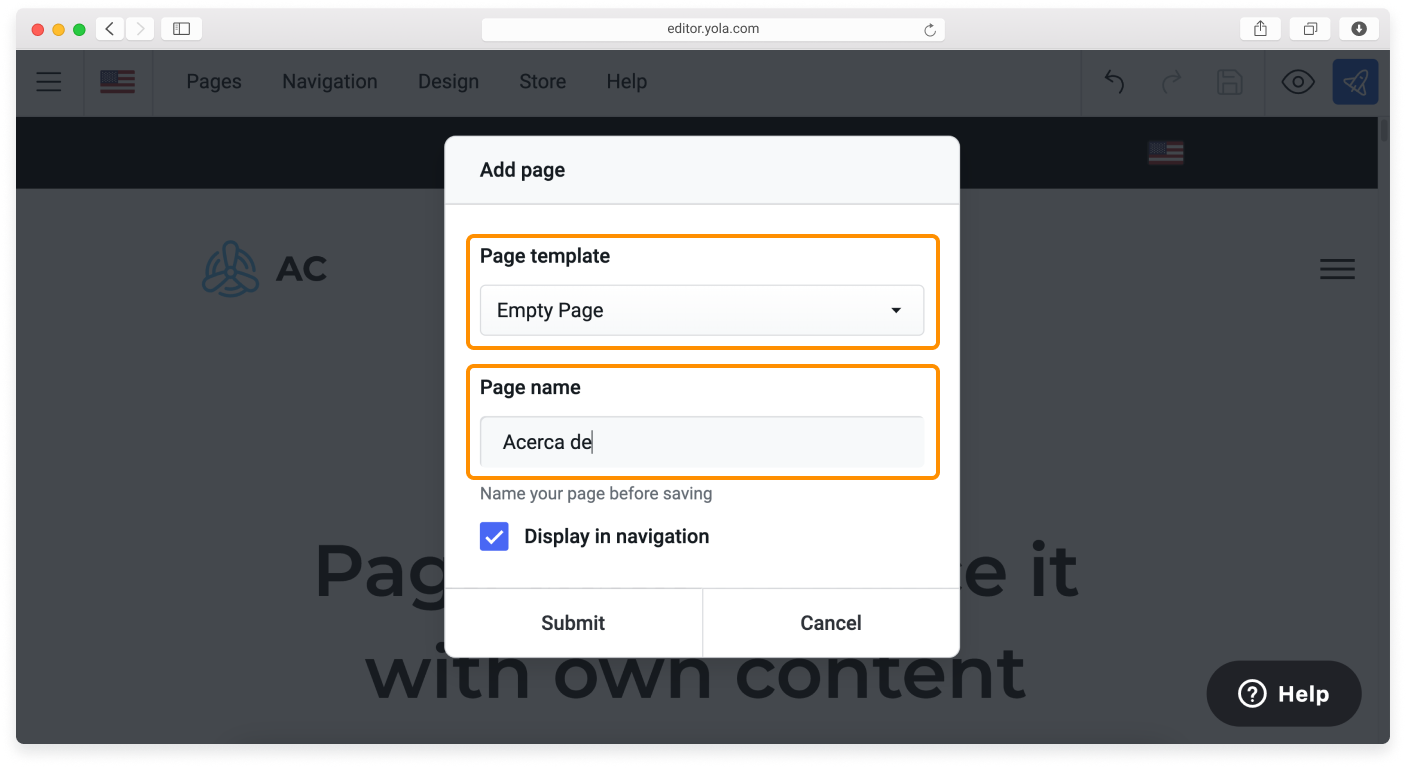Click the publish rocket icon
1406x768 pixels.
[x=1355, y=82]
